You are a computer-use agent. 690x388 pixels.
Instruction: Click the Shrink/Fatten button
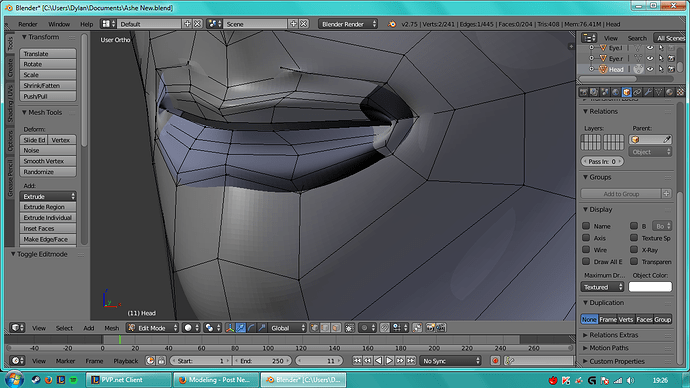(x=48, y=85)
